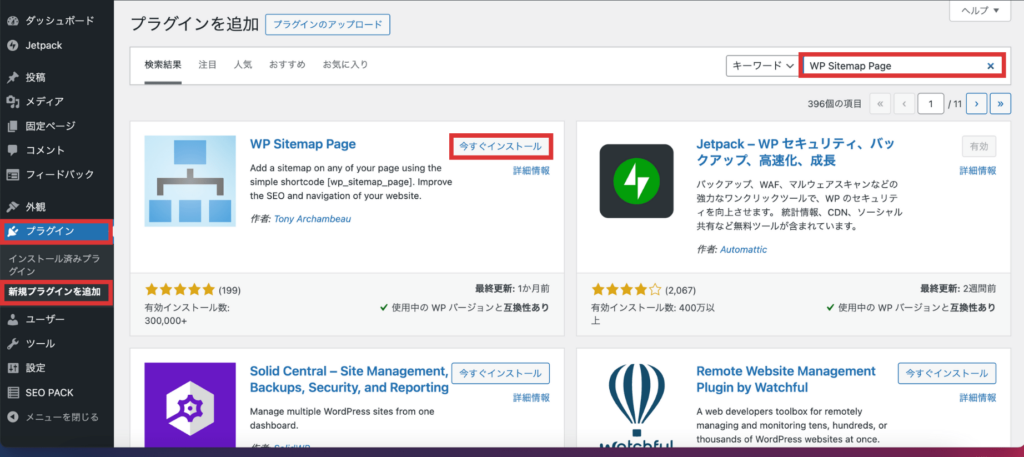The width and height of the screenshot is (1024, 457).
Task: Click the SEO PACK list icon
Action: point(12,392)
